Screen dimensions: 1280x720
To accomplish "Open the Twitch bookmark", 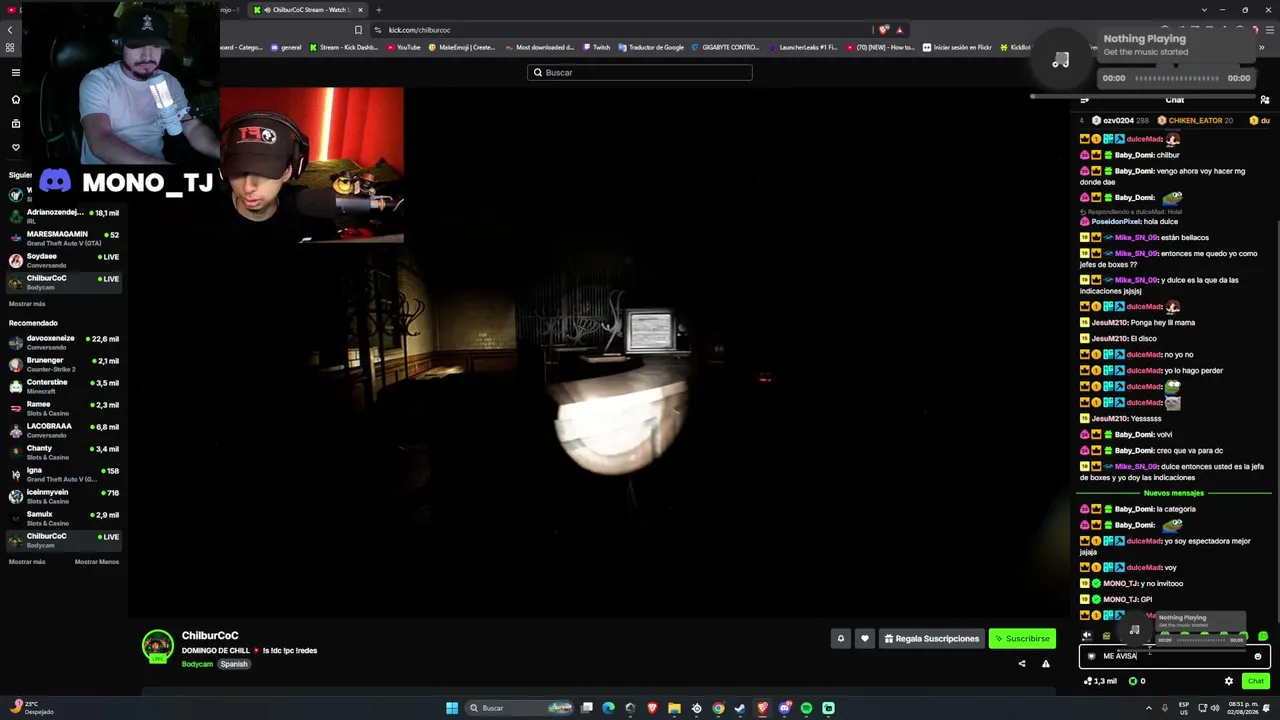I will click(x=596, y=47).
